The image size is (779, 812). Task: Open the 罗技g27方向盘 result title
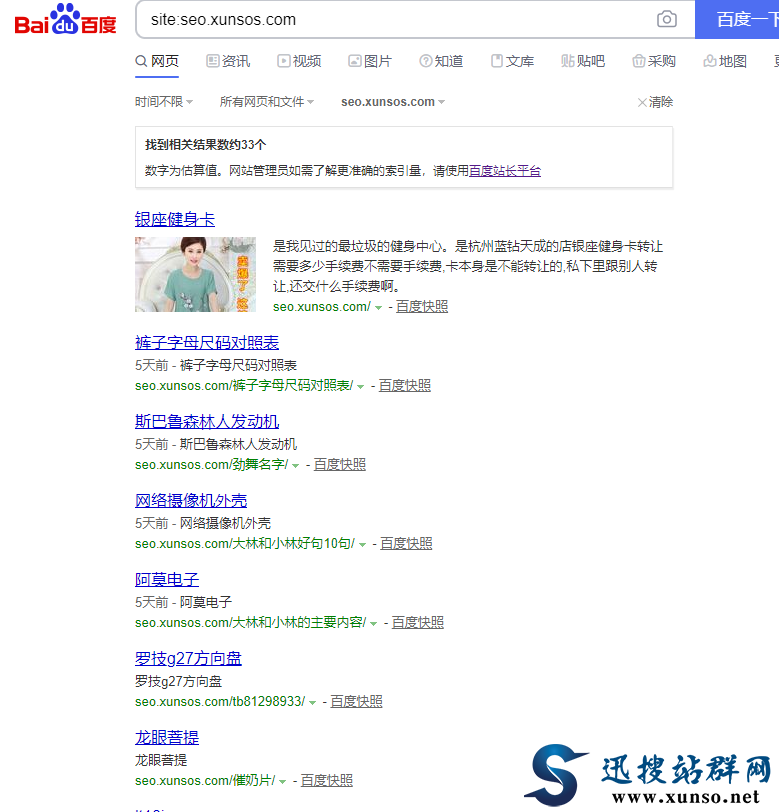pyautogui.click(x=189, y=659)
